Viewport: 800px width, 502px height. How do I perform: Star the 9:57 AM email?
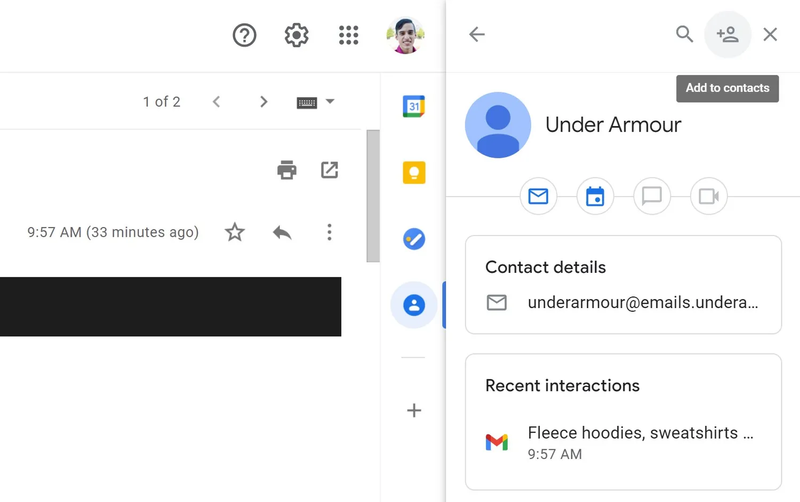[x=235, y=232]
